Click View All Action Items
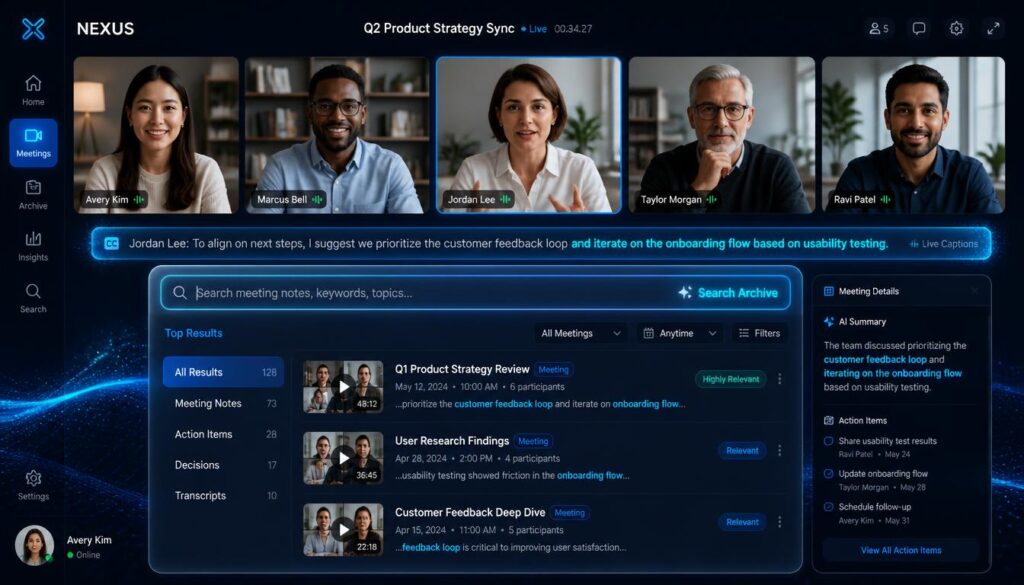Screen dimensions: 1024x585 click(x=901, y=550)
